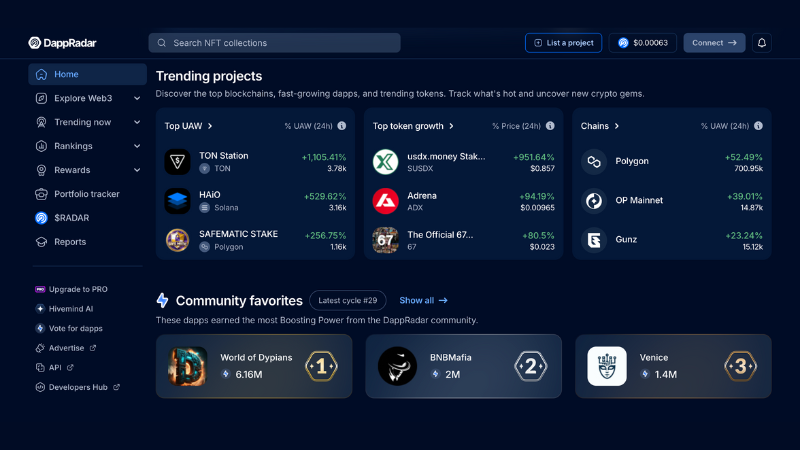Image resolution: width=800 pixels, height=450 pixels.
Task: Open Portfolio tracker from sidebar
Action: [87, 194]
